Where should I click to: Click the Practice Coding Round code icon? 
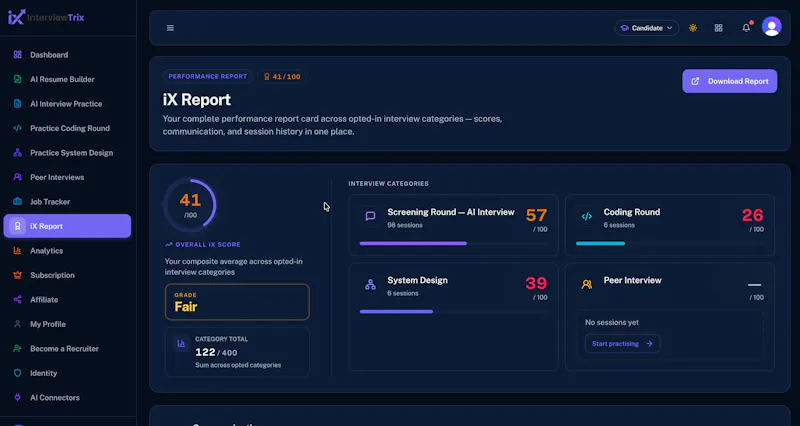[17, 128]
